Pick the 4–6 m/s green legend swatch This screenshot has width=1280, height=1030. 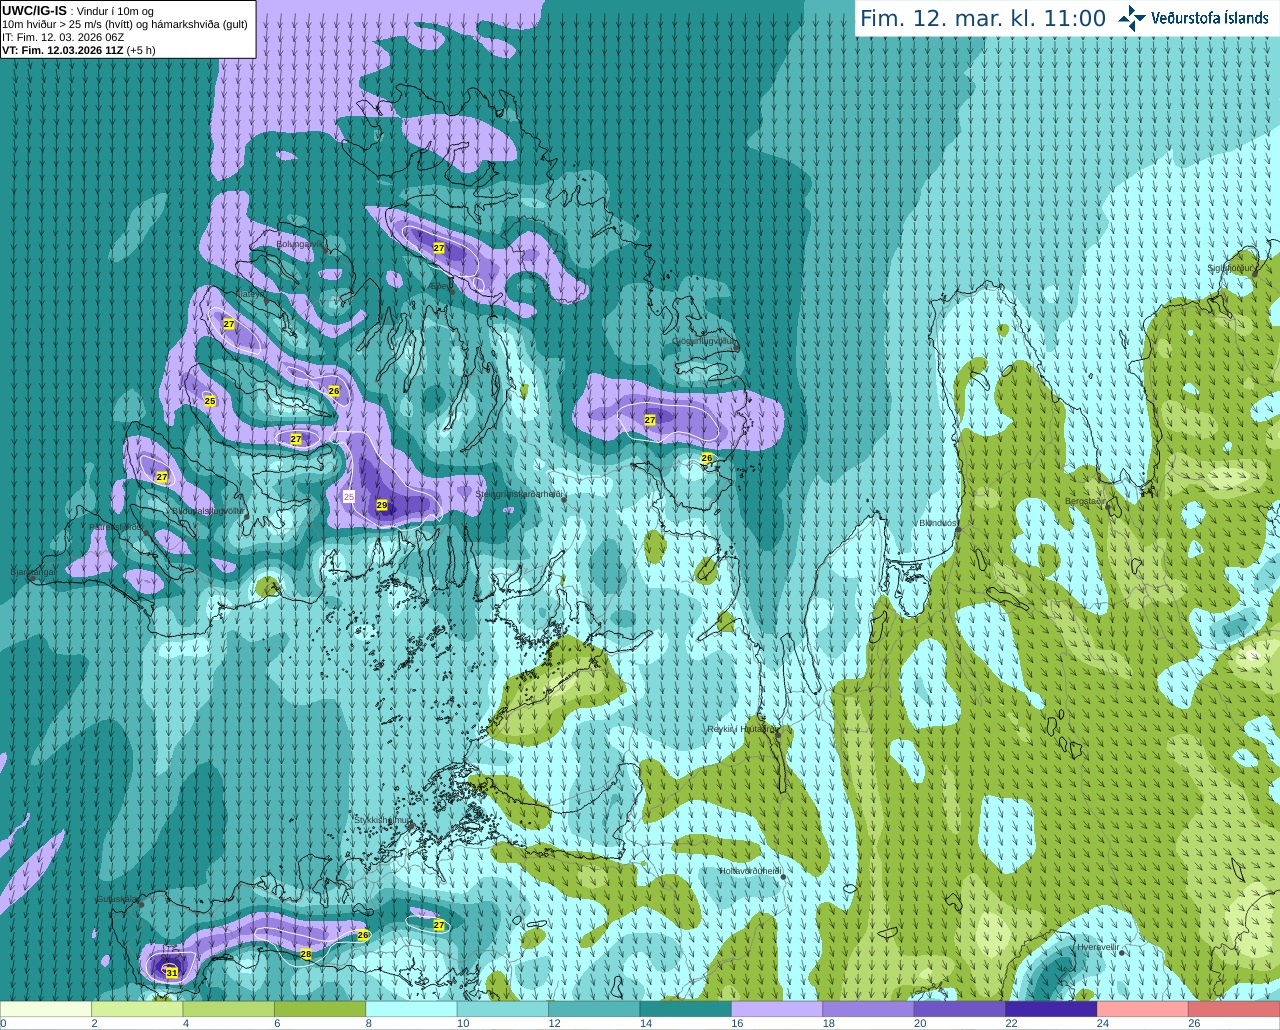click(x=229, y=1009)
